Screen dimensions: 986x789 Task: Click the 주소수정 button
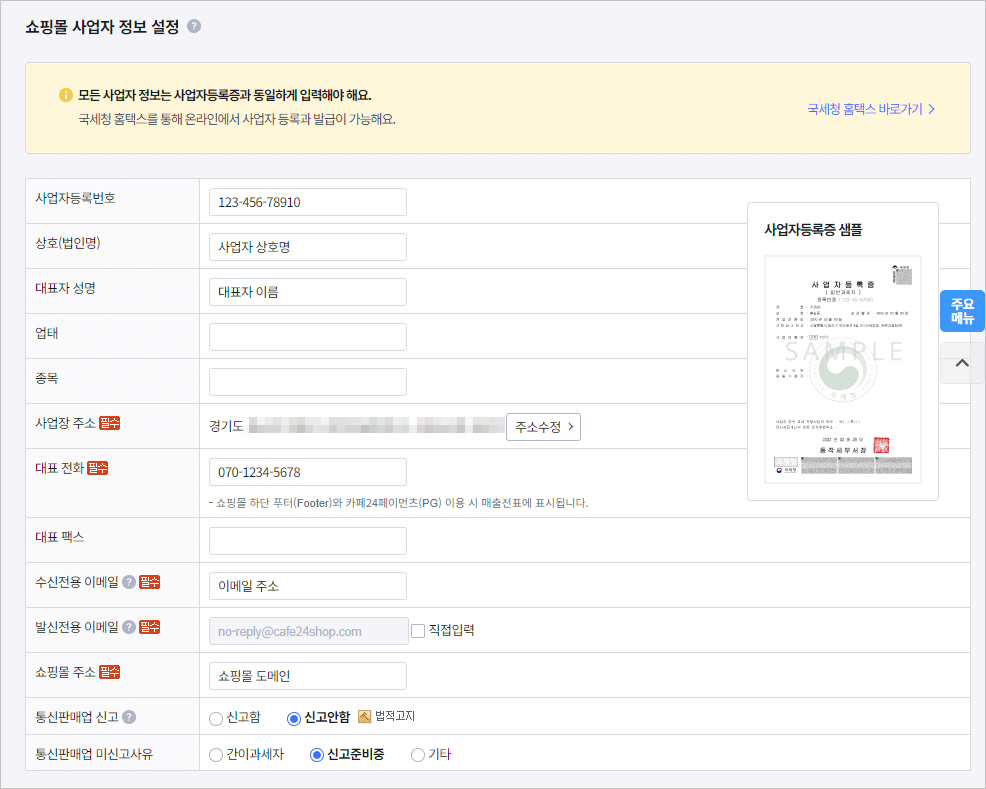[x=543, y=427]
